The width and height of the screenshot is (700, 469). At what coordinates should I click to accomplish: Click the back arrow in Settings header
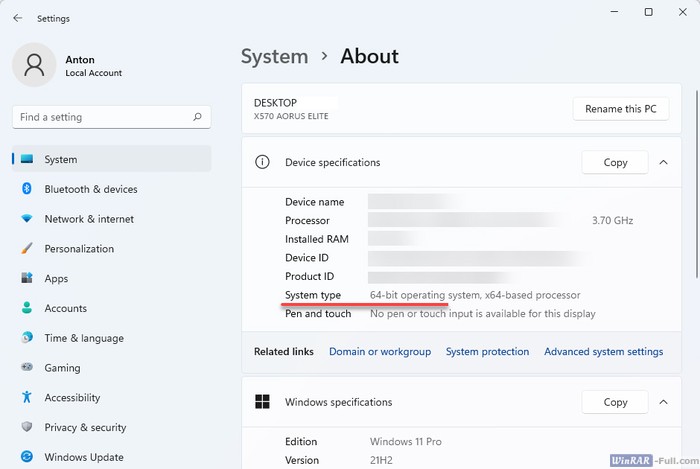(x=18, y=18)
